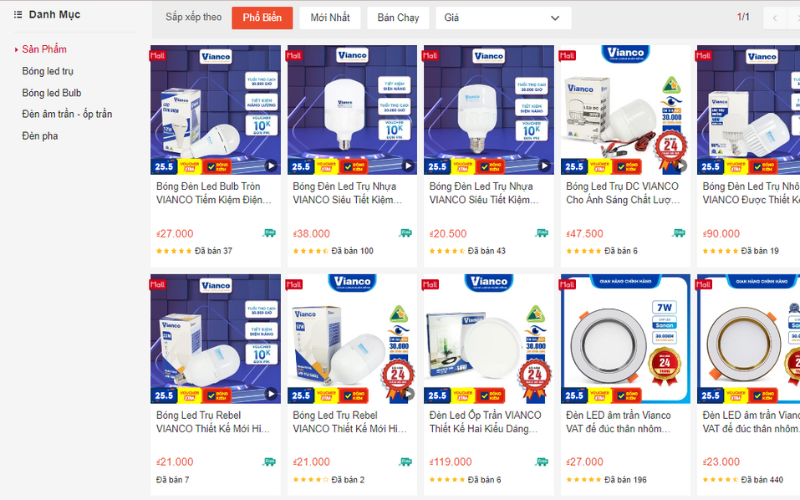Sort by Mới Nhất
Viewport: 800px width, 500px height.
tap(330, 18)
